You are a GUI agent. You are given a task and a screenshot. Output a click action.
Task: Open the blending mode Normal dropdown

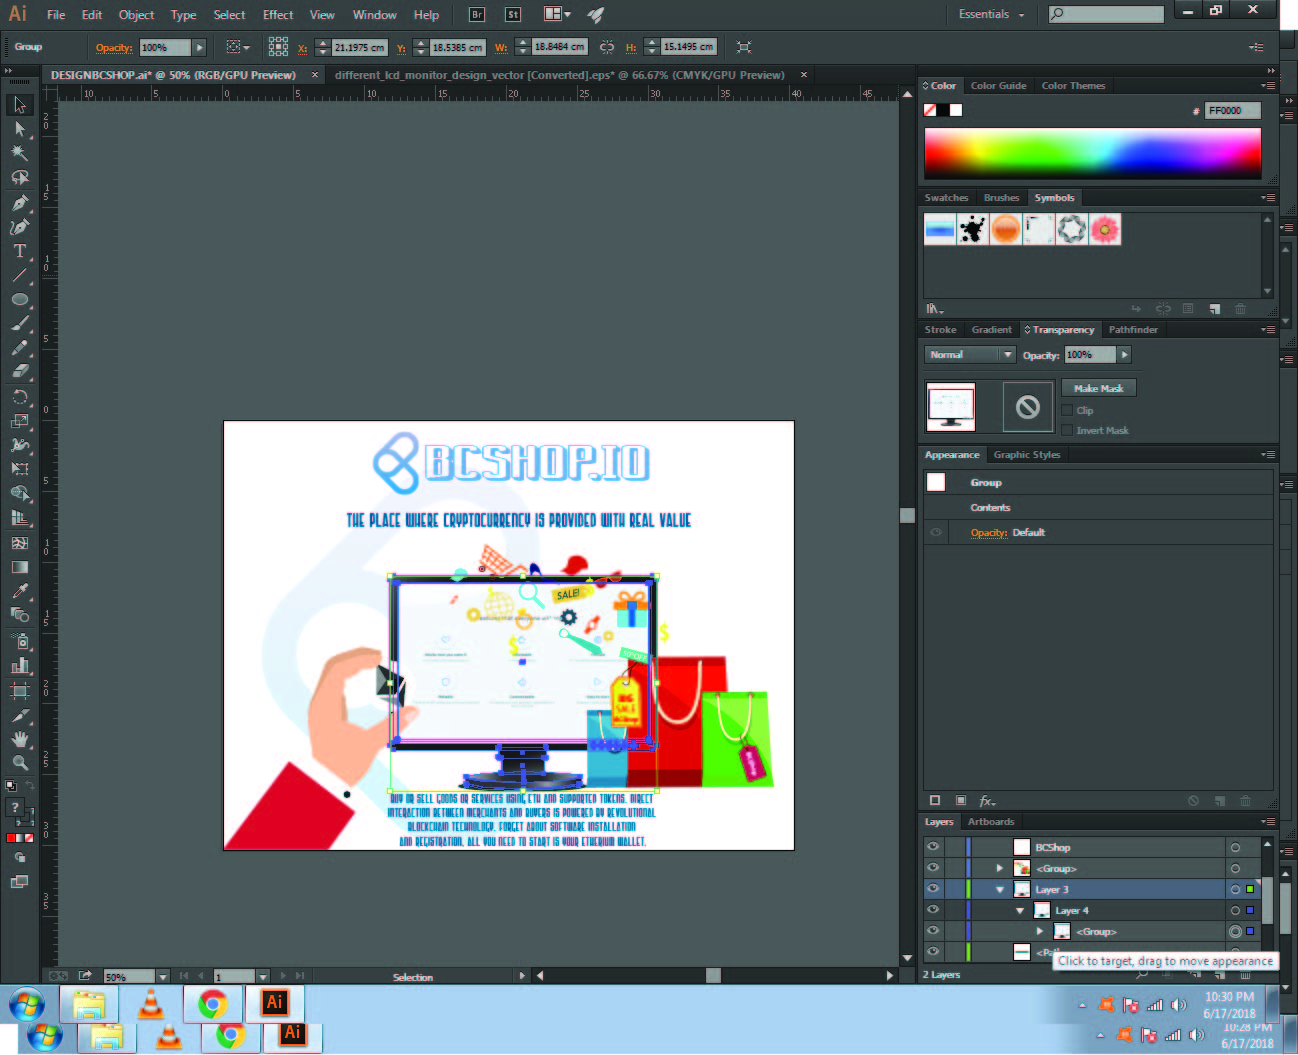pyautogui.click(x=970, y=355)
